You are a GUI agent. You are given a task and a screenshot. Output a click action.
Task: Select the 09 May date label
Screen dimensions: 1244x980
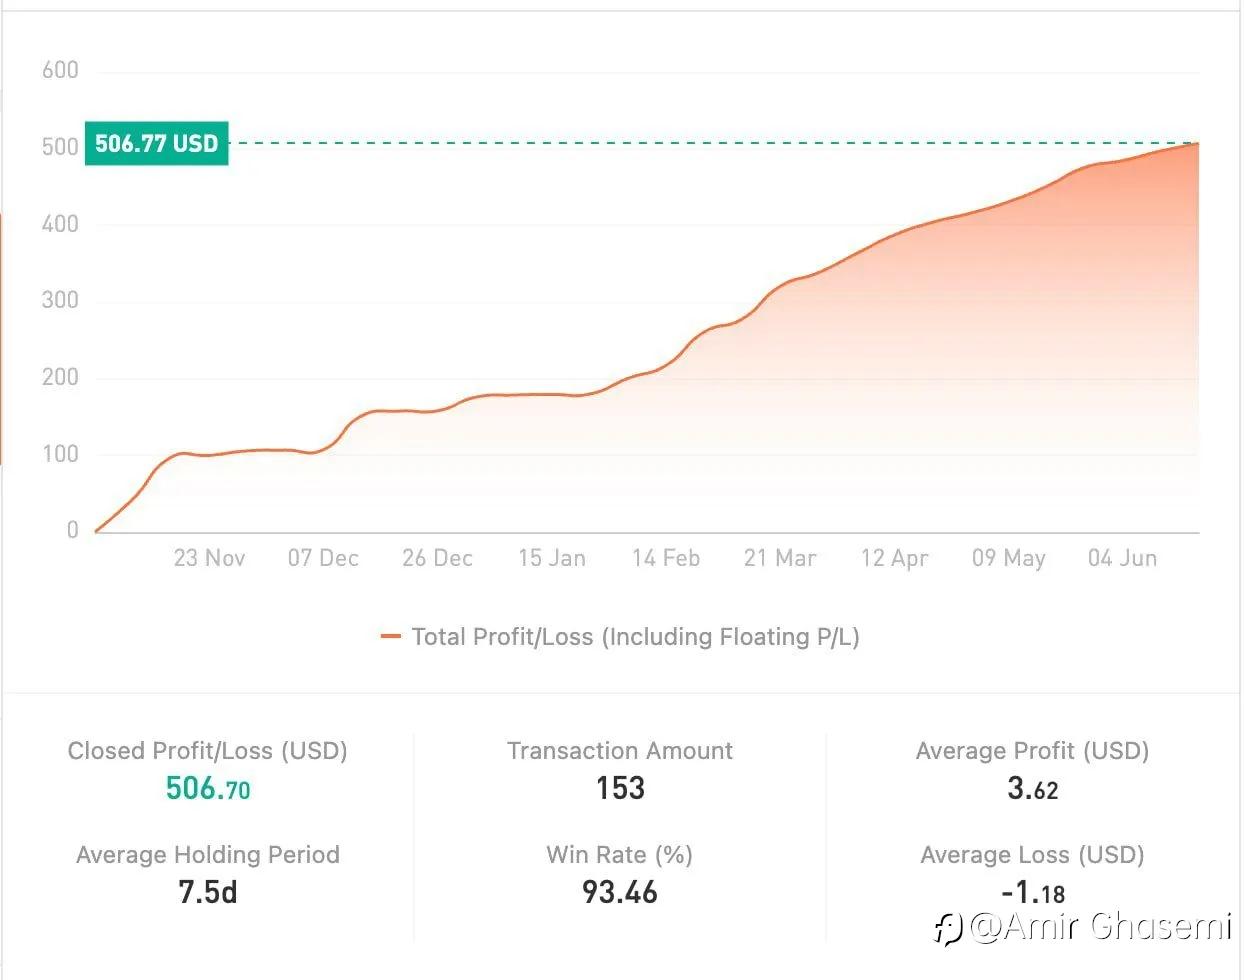pos(1008,558)
